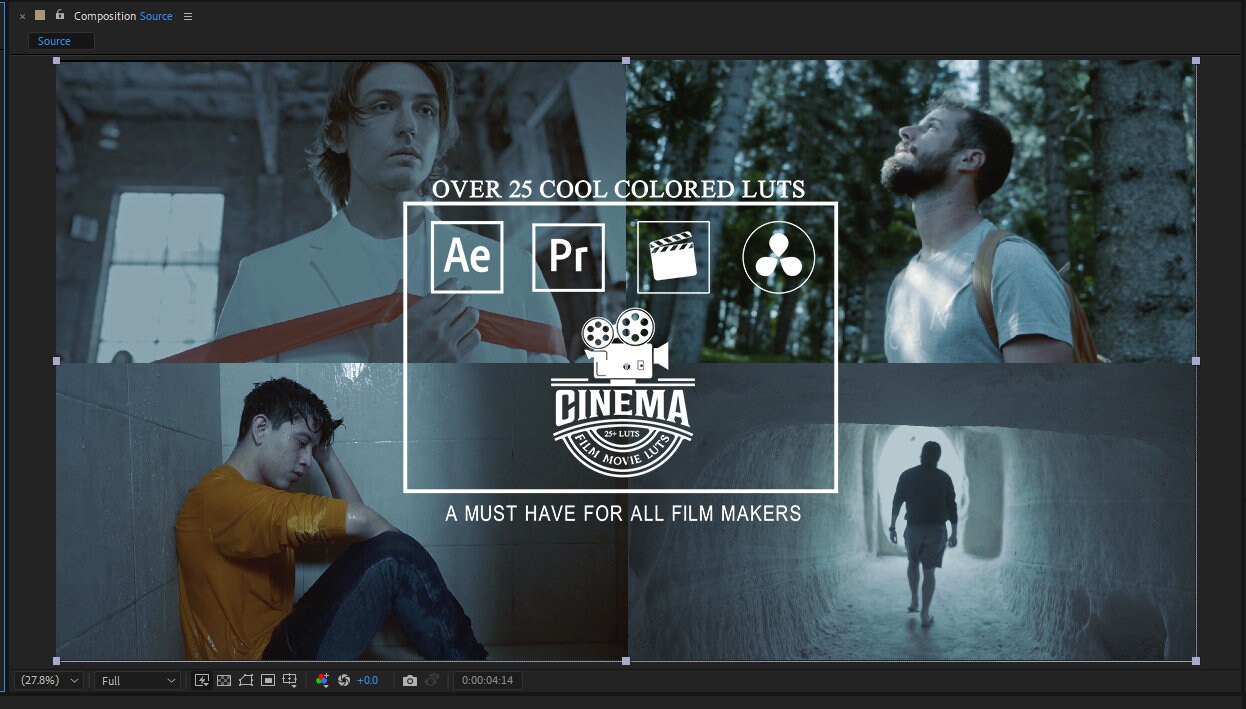The image size is (1246, 709).
Task: Take a snapshot with the camera icon
Action: pos(410,680)
